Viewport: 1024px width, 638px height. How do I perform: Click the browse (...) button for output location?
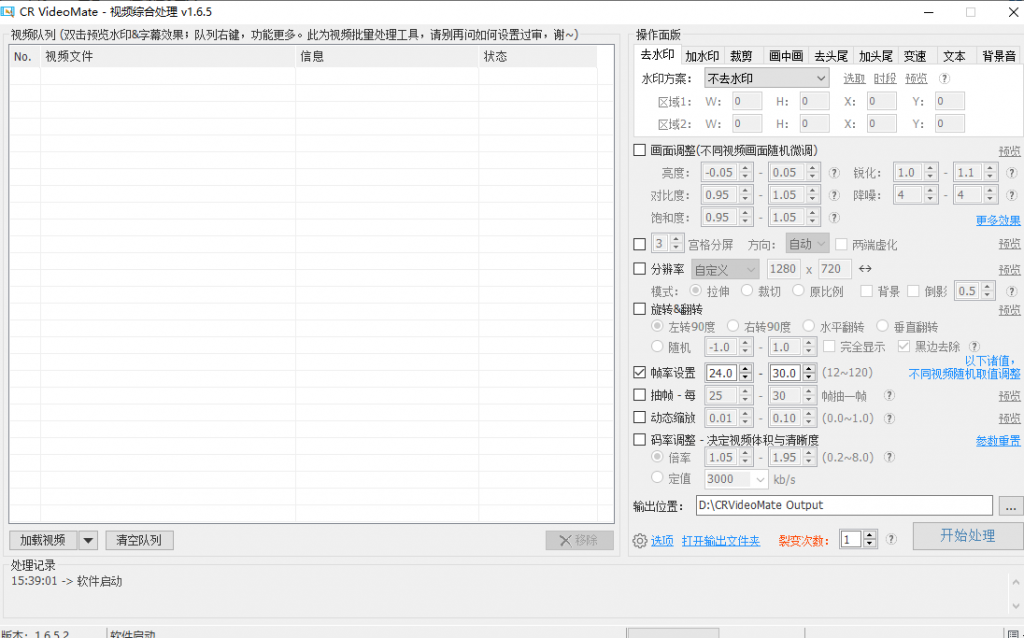1011,506
